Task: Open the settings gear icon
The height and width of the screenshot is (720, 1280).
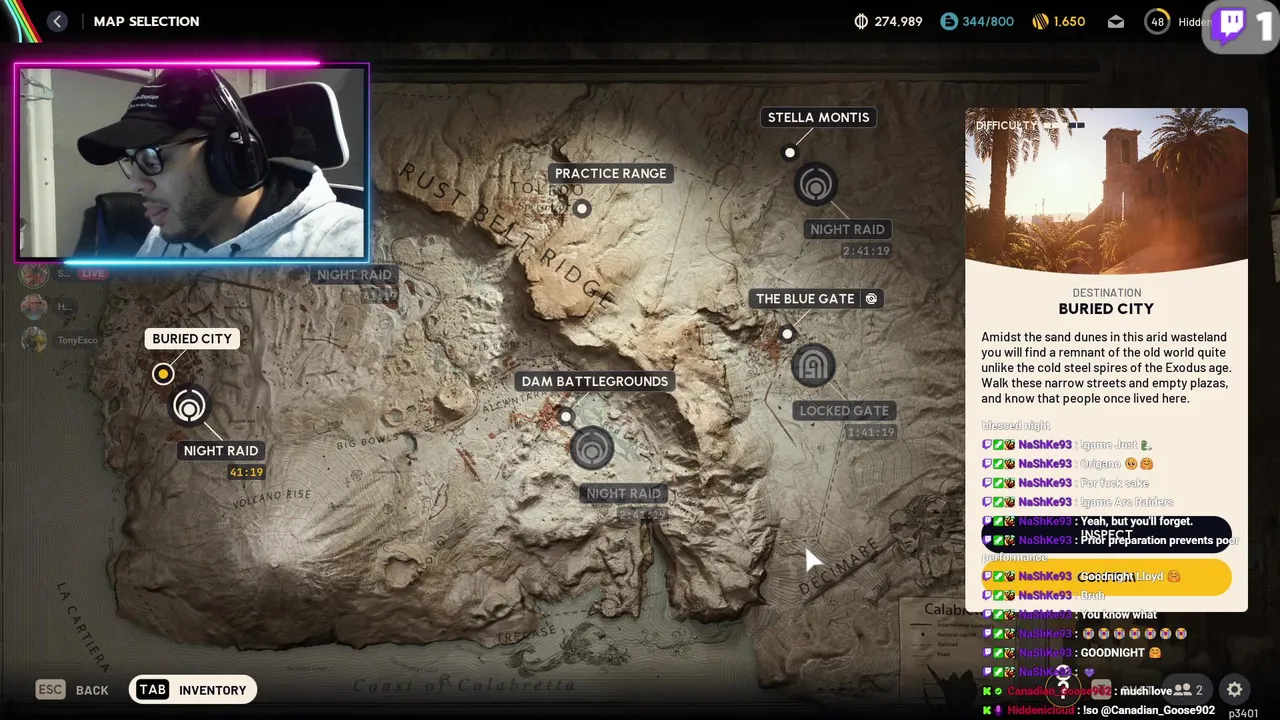Action: 1235,690
